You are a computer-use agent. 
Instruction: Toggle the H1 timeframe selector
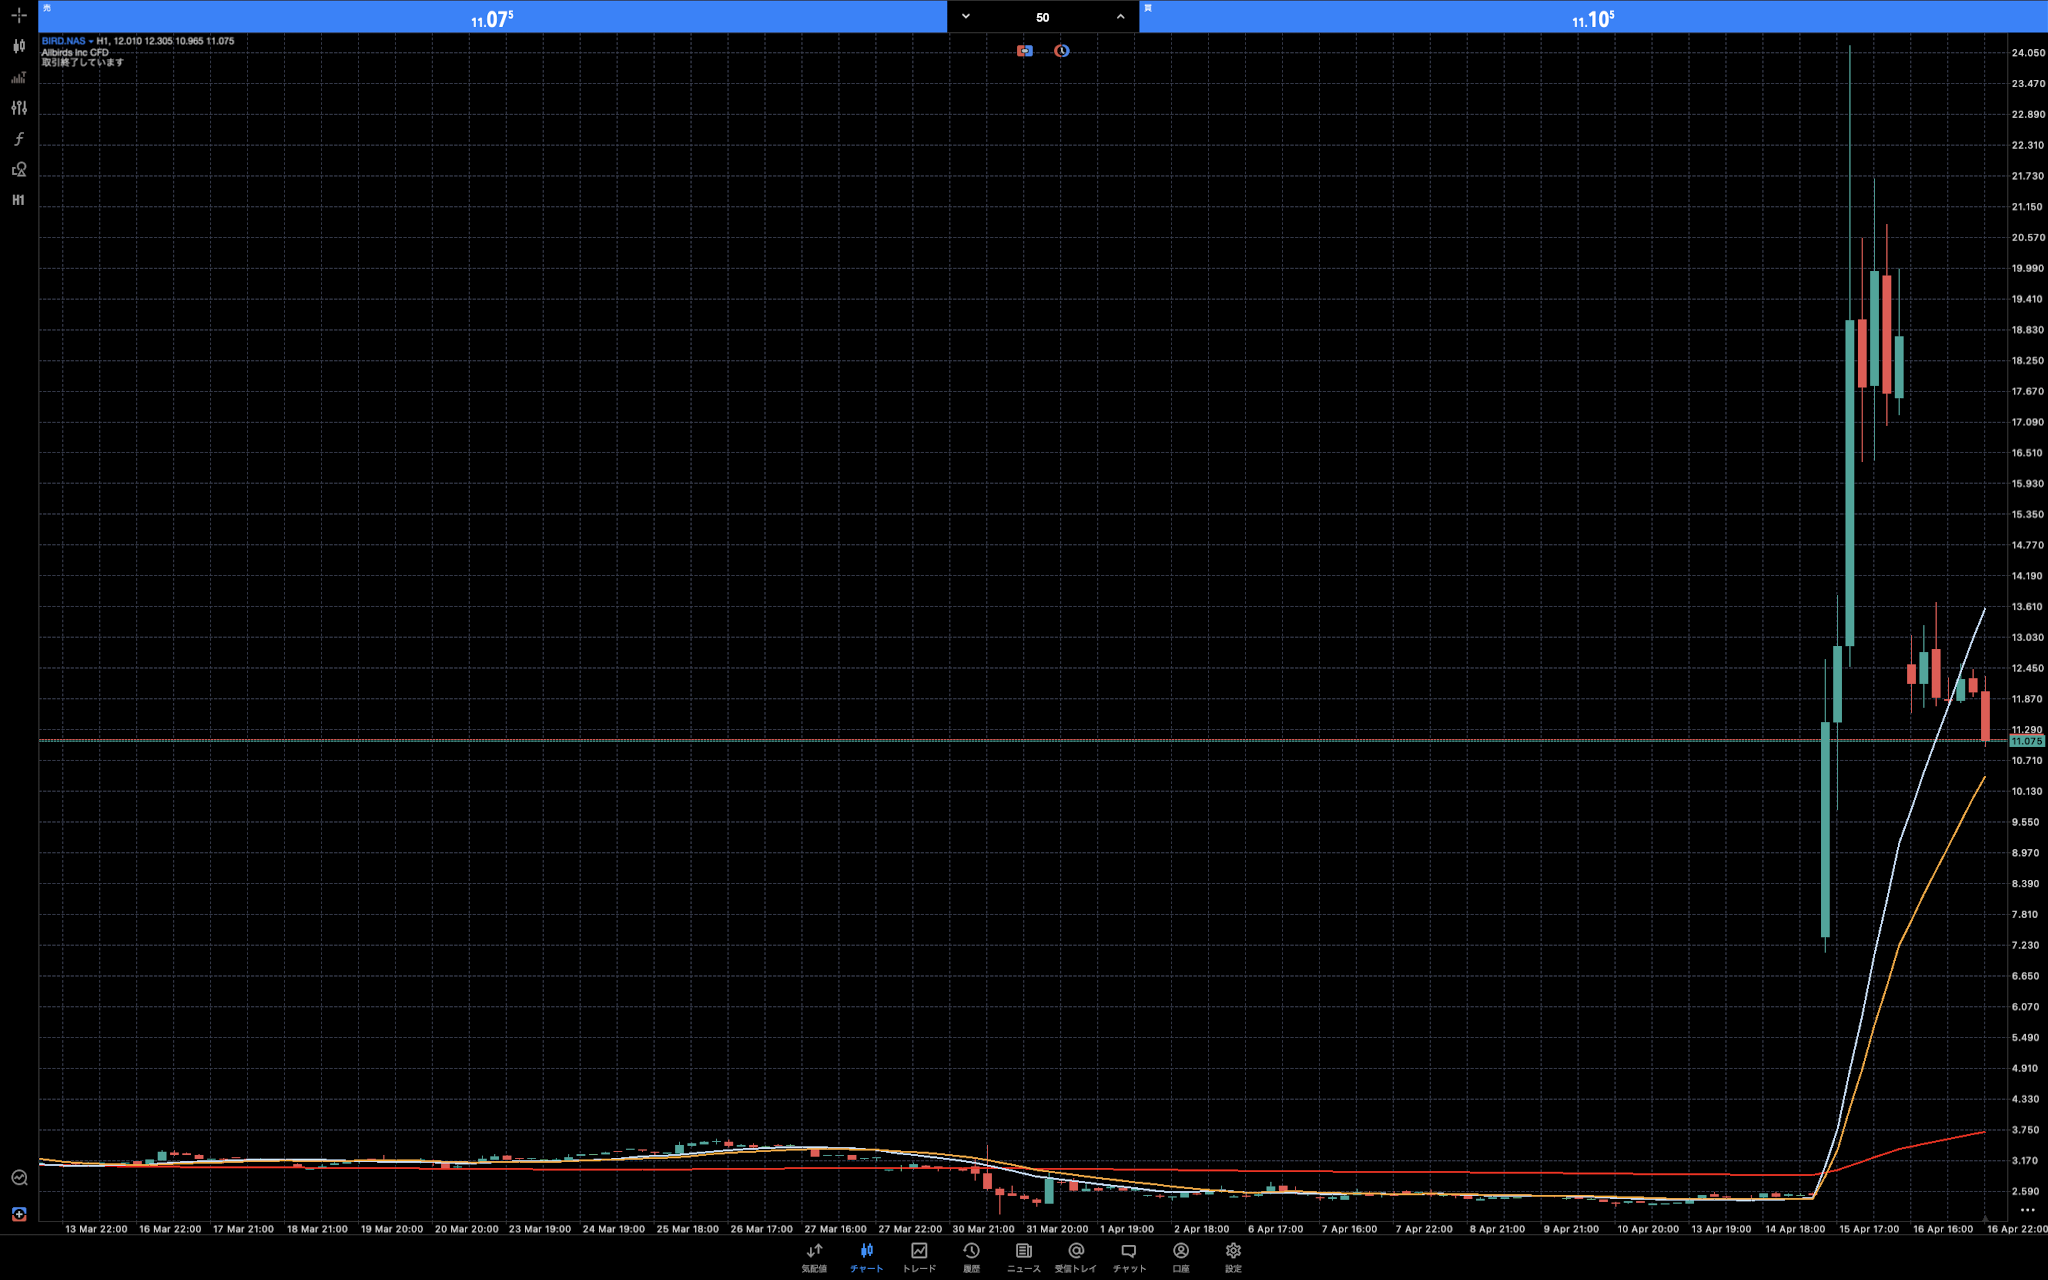click(18, 200)
